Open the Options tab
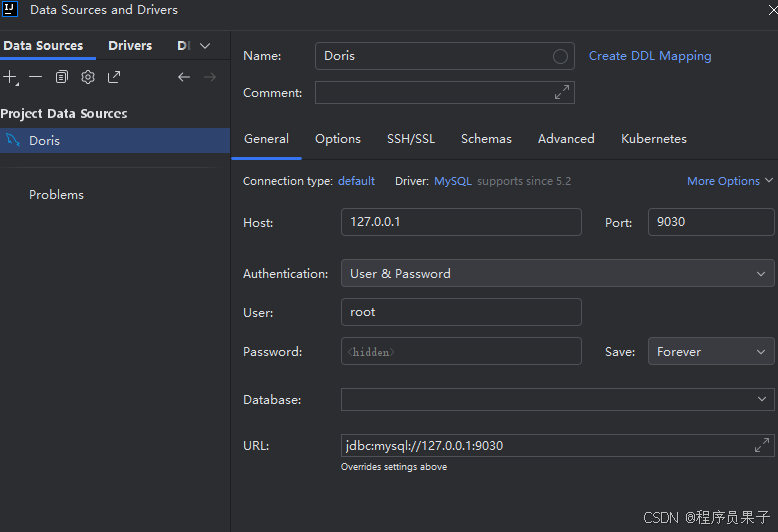This screenshot has width=778, height=532. [338, 139]
